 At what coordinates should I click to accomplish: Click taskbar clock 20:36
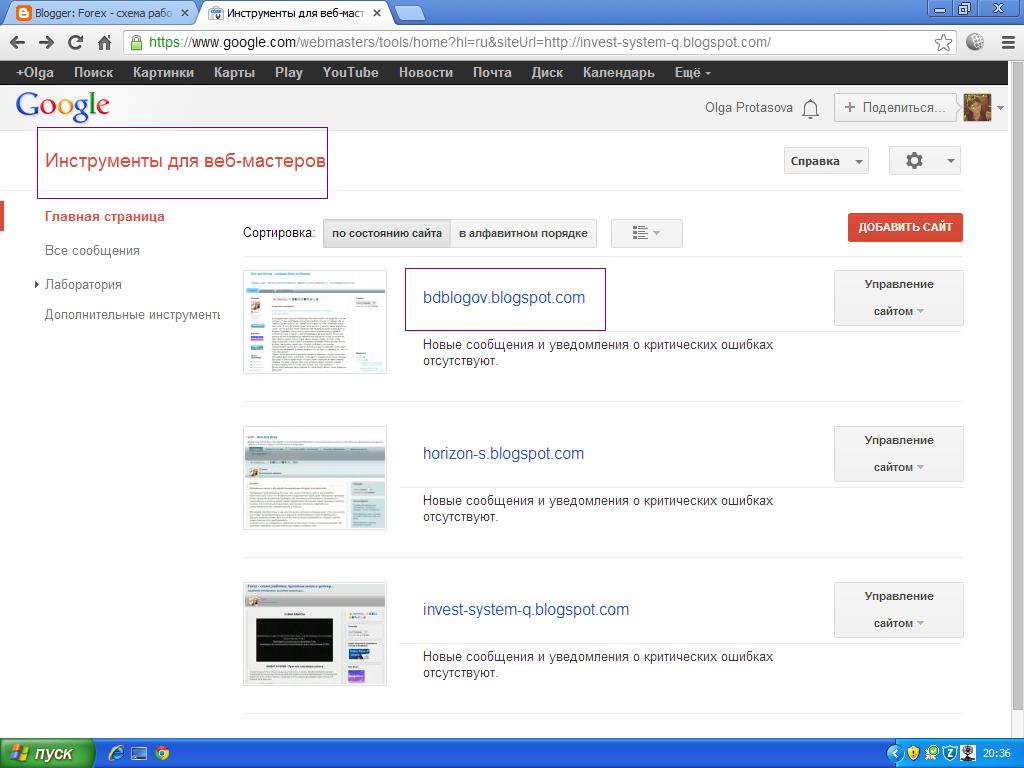pos(997,754)
